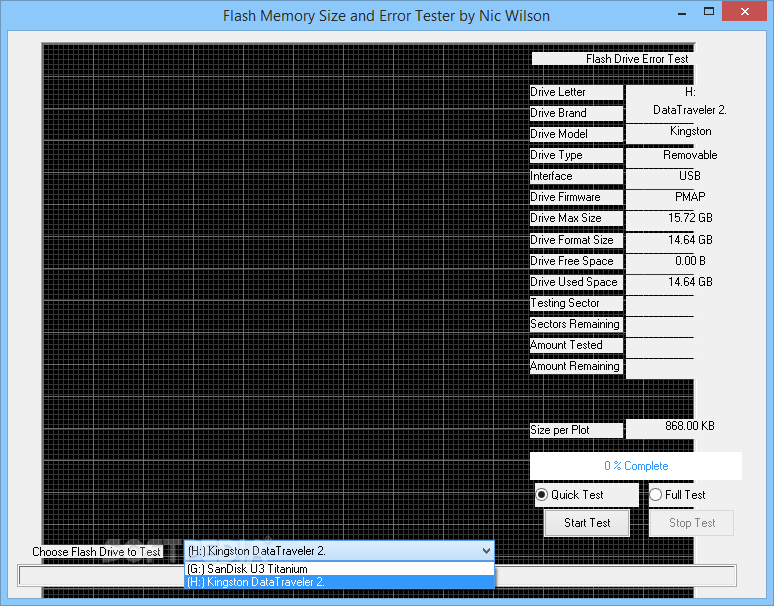774x606 pixels.
Task: Click the 15.72 GB max size value
Action: (690, 218)
